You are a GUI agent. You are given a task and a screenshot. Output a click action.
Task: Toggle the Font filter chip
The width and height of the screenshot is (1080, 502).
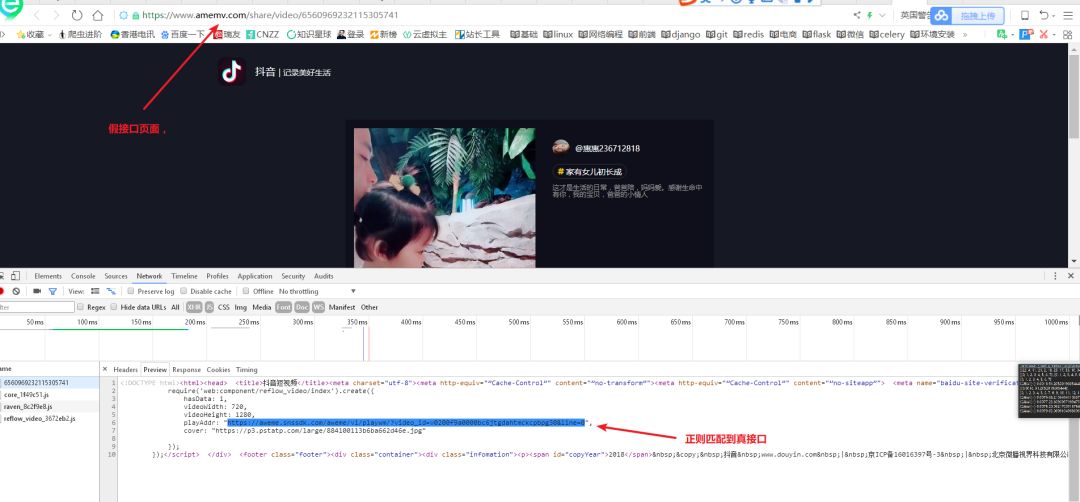tap(283, 307)
